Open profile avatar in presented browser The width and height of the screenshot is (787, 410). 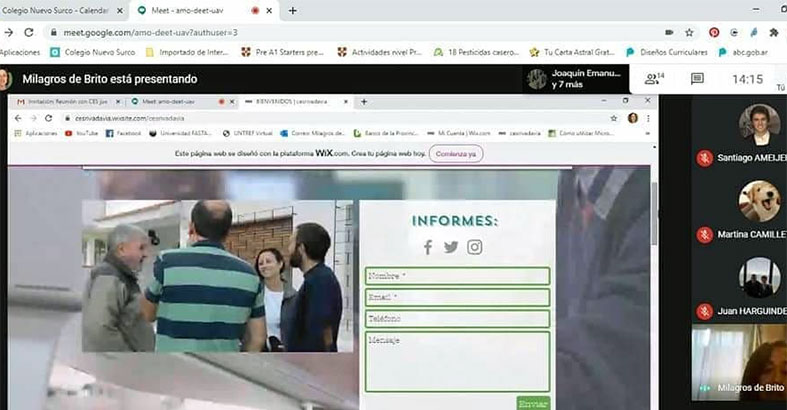pos(632,118)
